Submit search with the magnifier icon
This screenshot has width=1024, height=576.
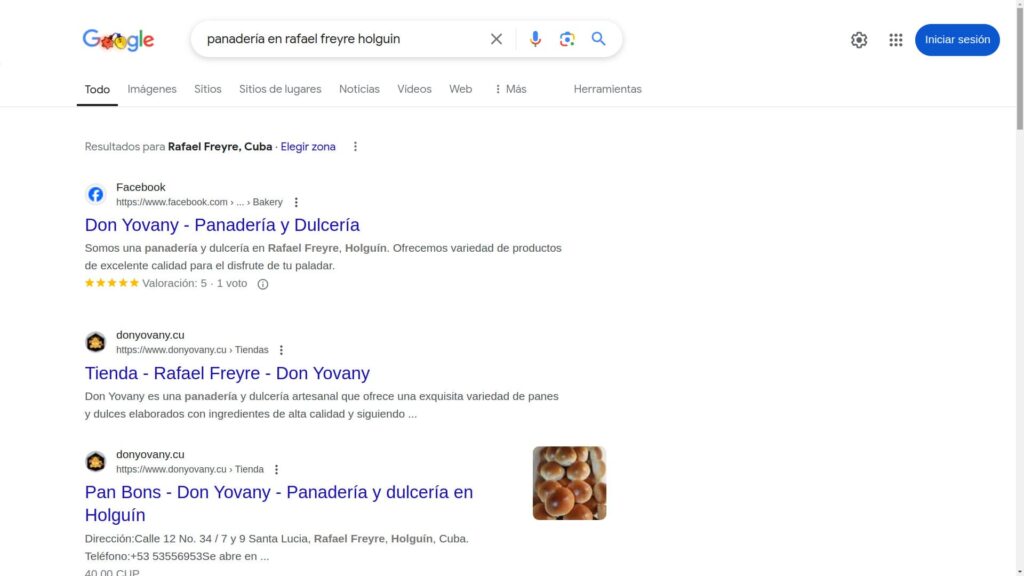click(x=598, y=39)
